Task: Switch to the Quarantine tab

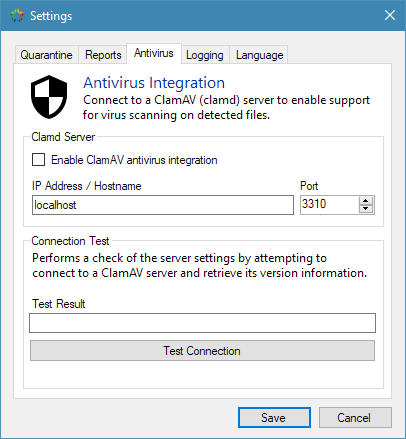Action: (x=46, y=55)
